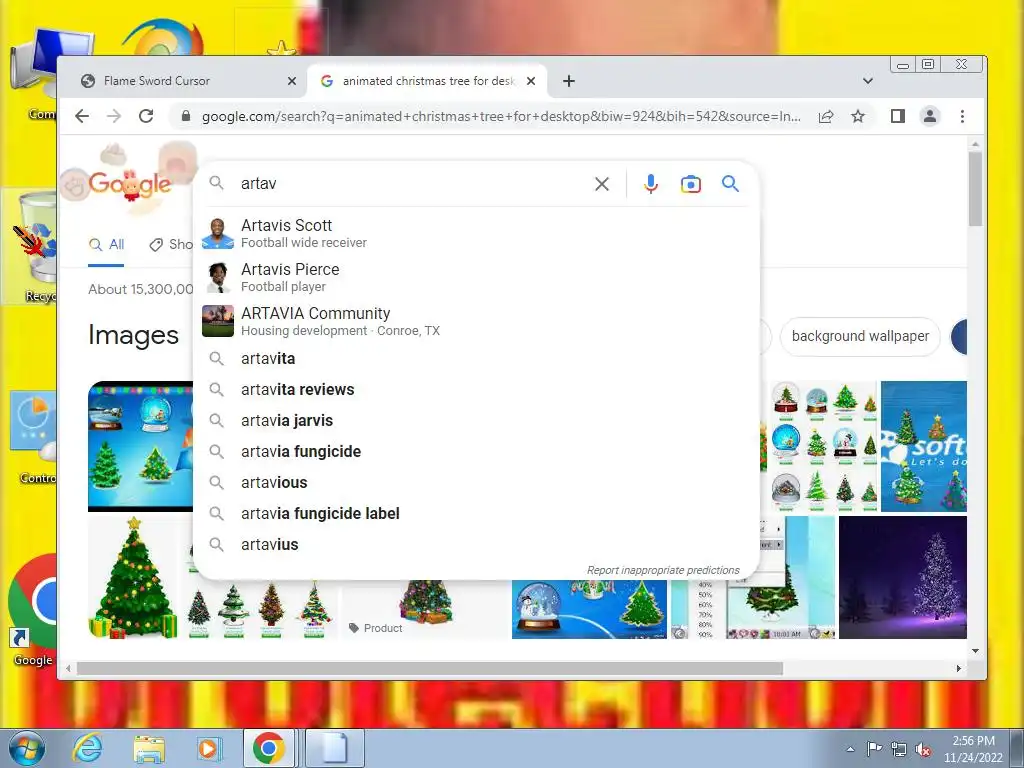Launch Internet Explorer from the taskbar
The image size is (1024, 768).
pyautogui.click(x=87, y=748)
